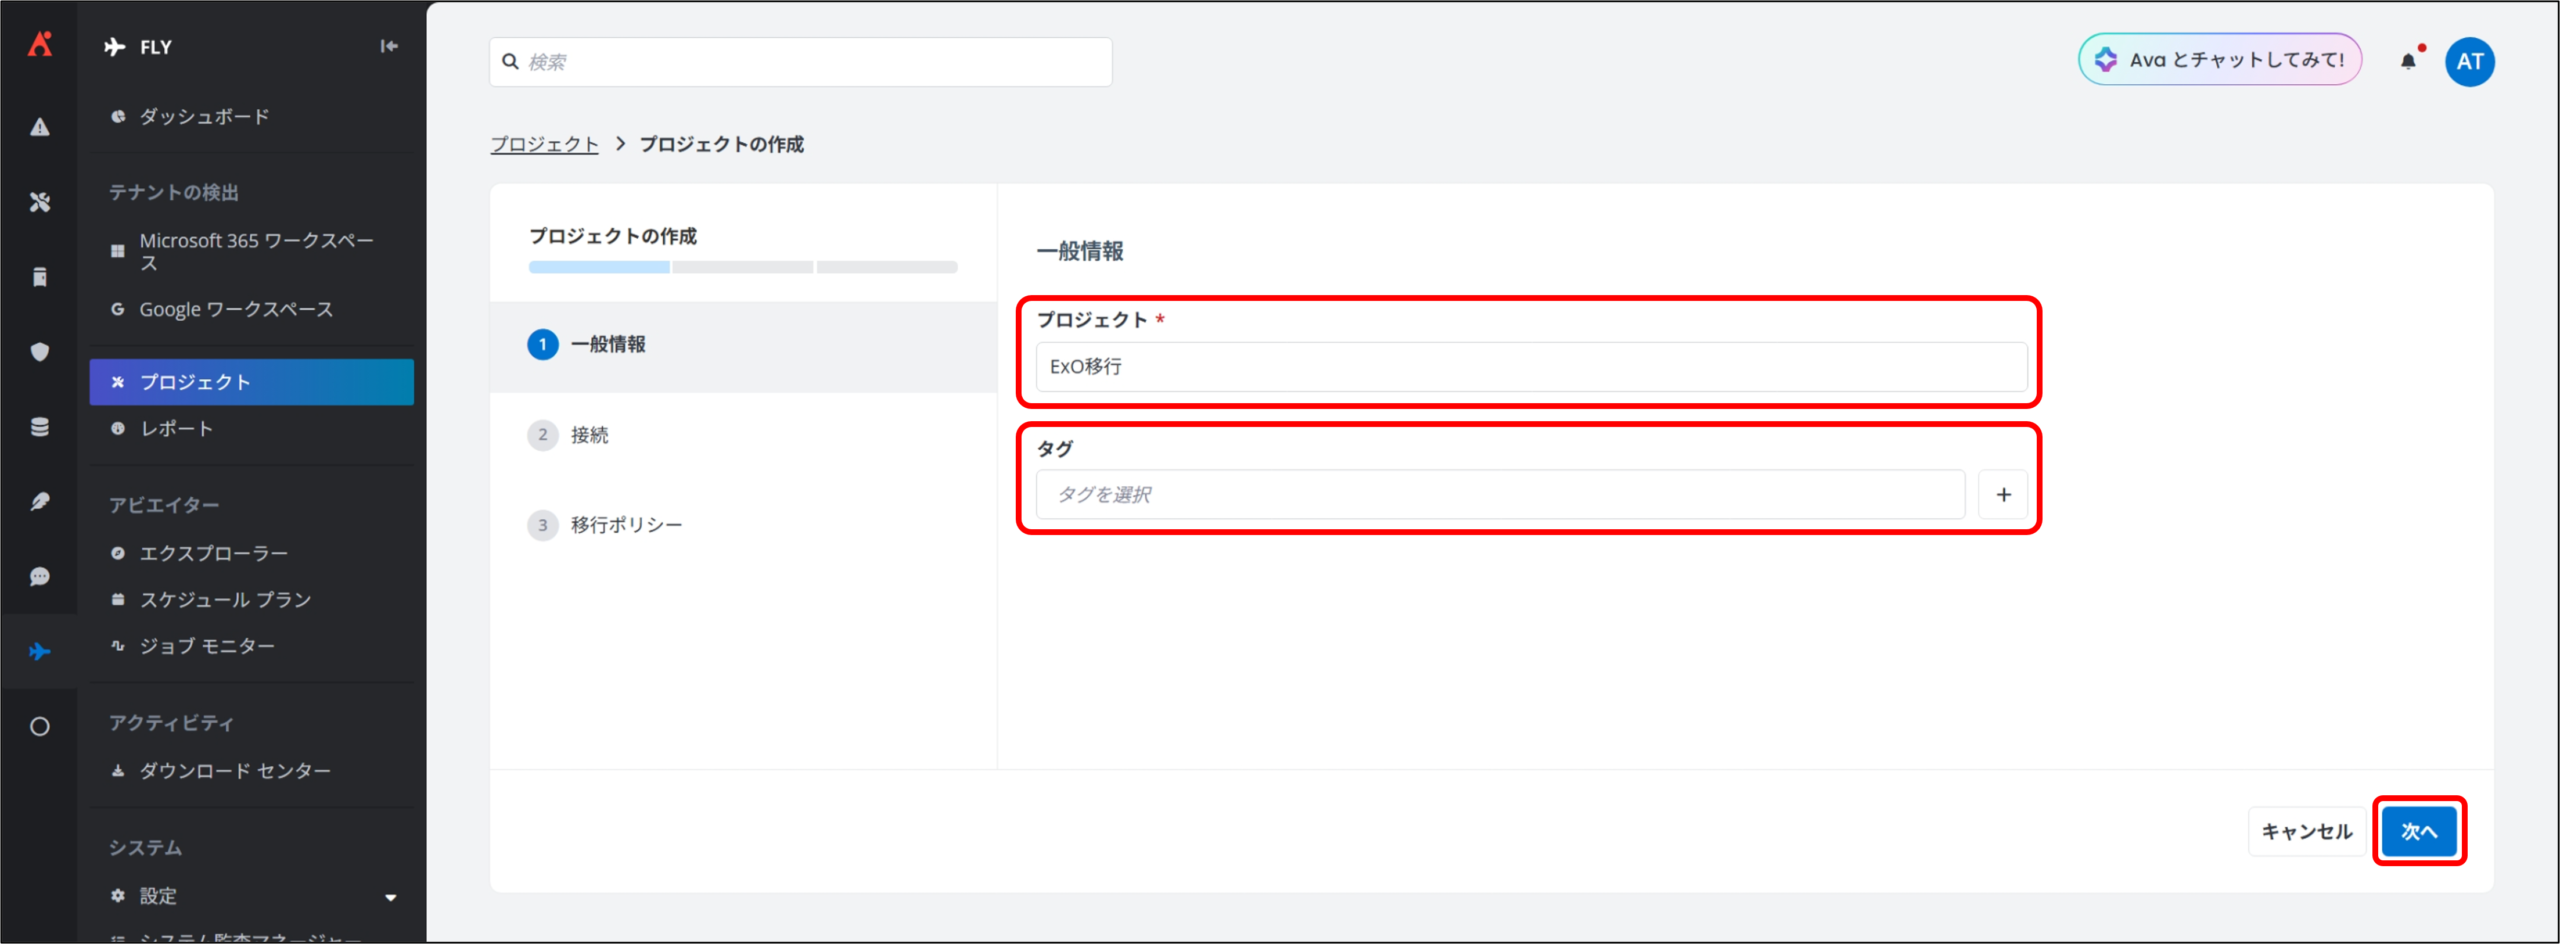Click the tools icon in left rail

click(x=40, y=202)
